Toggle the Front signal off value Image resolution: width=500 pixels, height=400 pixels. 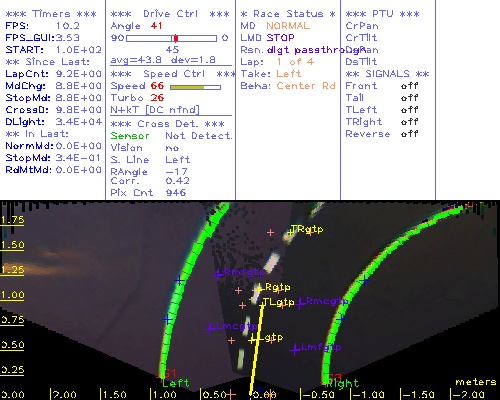[x=409, y=86]
